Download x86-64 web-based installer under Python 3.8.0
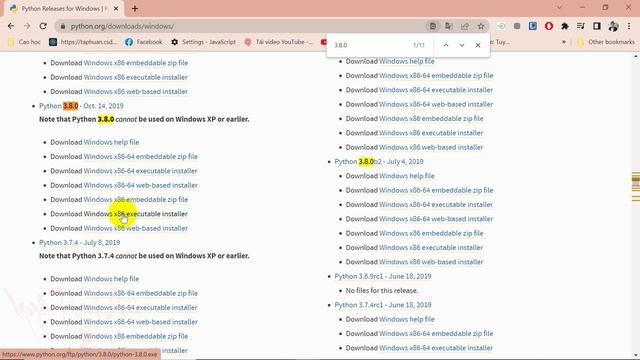 pos(140,185)
